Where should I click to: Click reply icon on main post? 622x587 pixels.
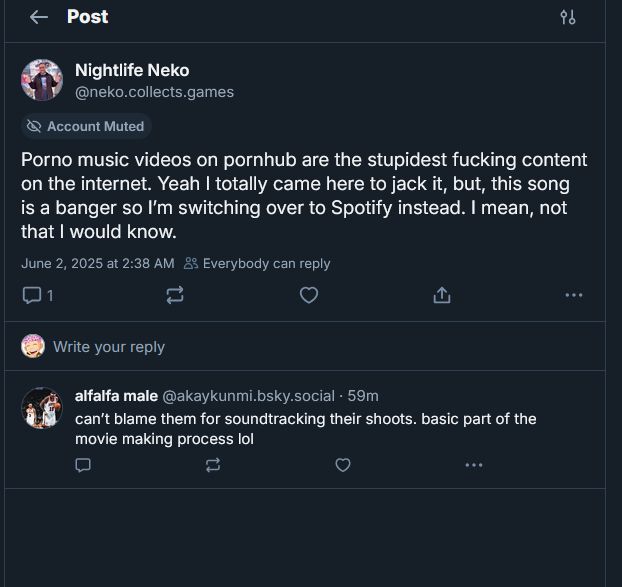(32, 295)
